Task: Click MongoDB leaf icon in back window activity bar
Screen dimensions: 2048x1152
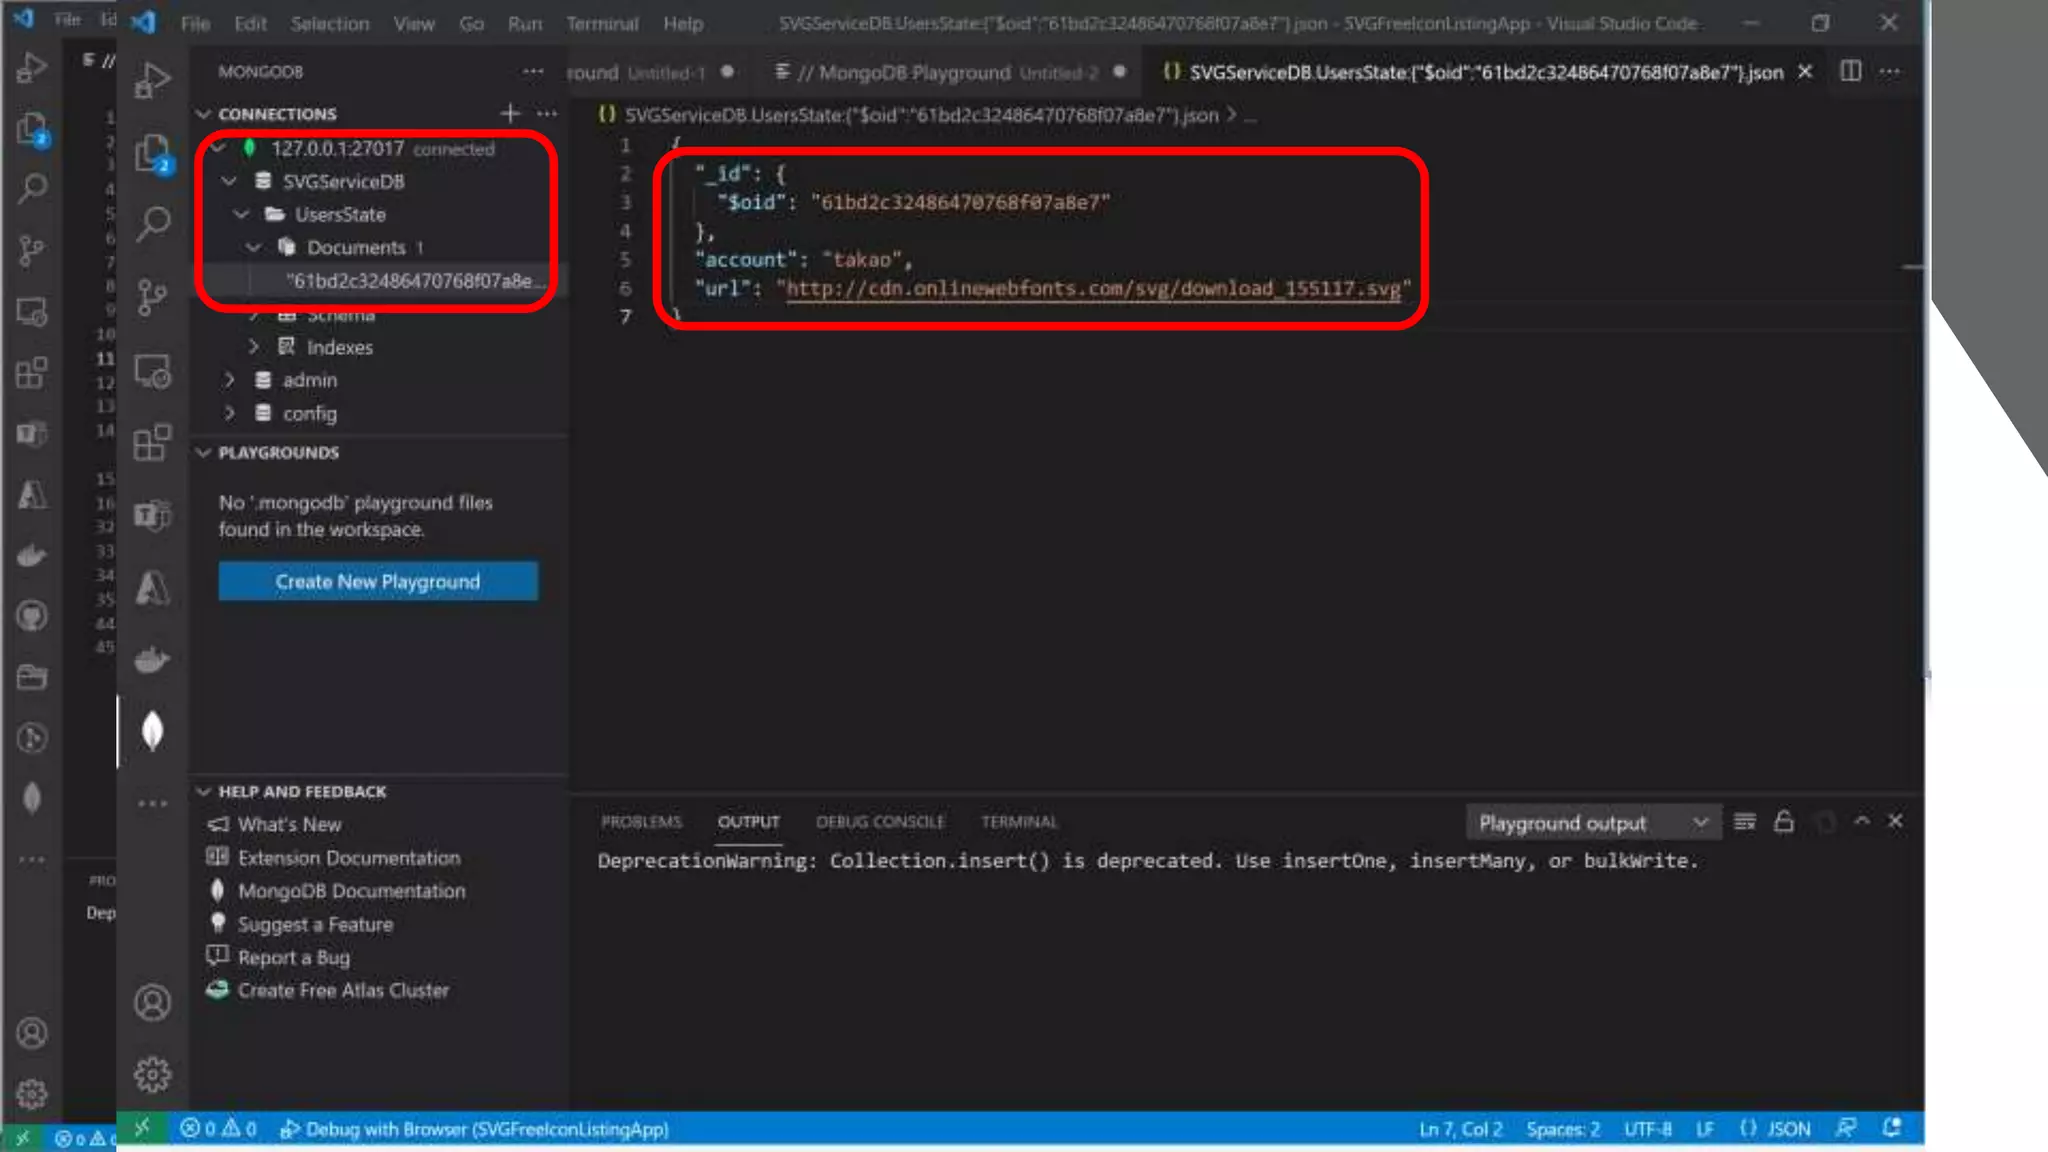Action: pyautogui.click(x=32, y=798)
